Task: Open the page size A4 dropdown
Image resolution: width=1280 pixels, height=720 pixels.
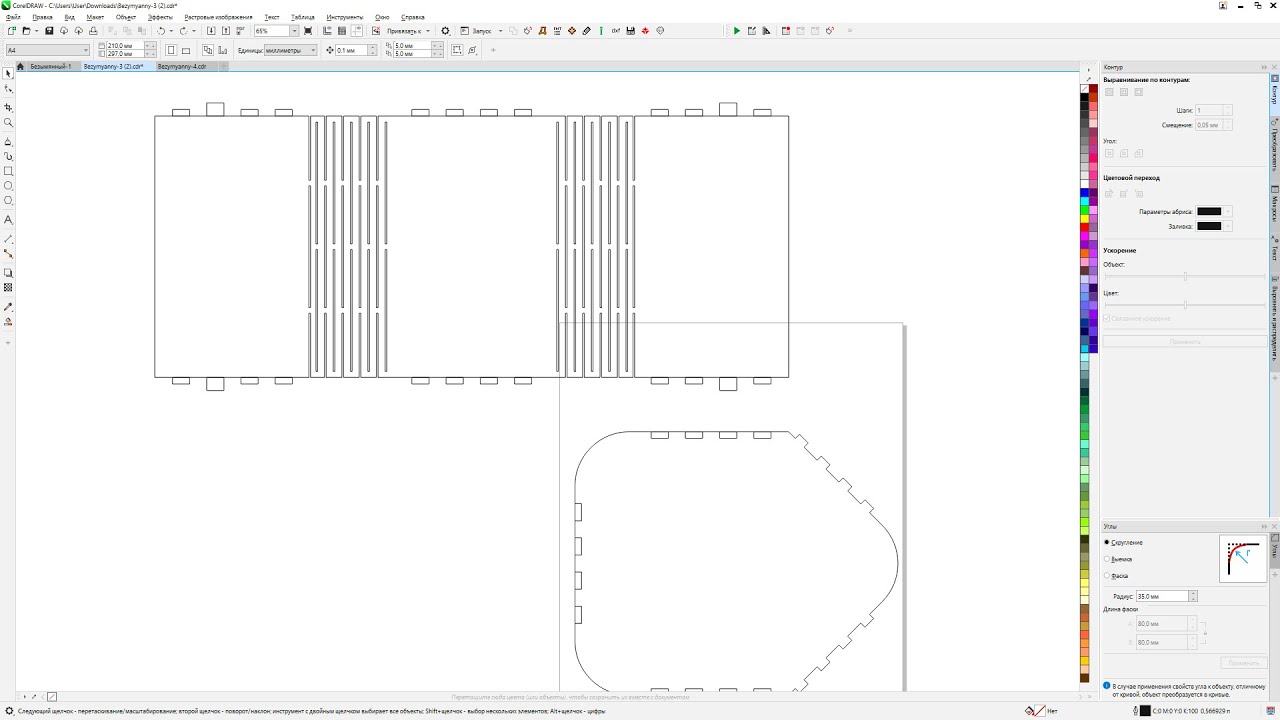Action: point(47,50)
